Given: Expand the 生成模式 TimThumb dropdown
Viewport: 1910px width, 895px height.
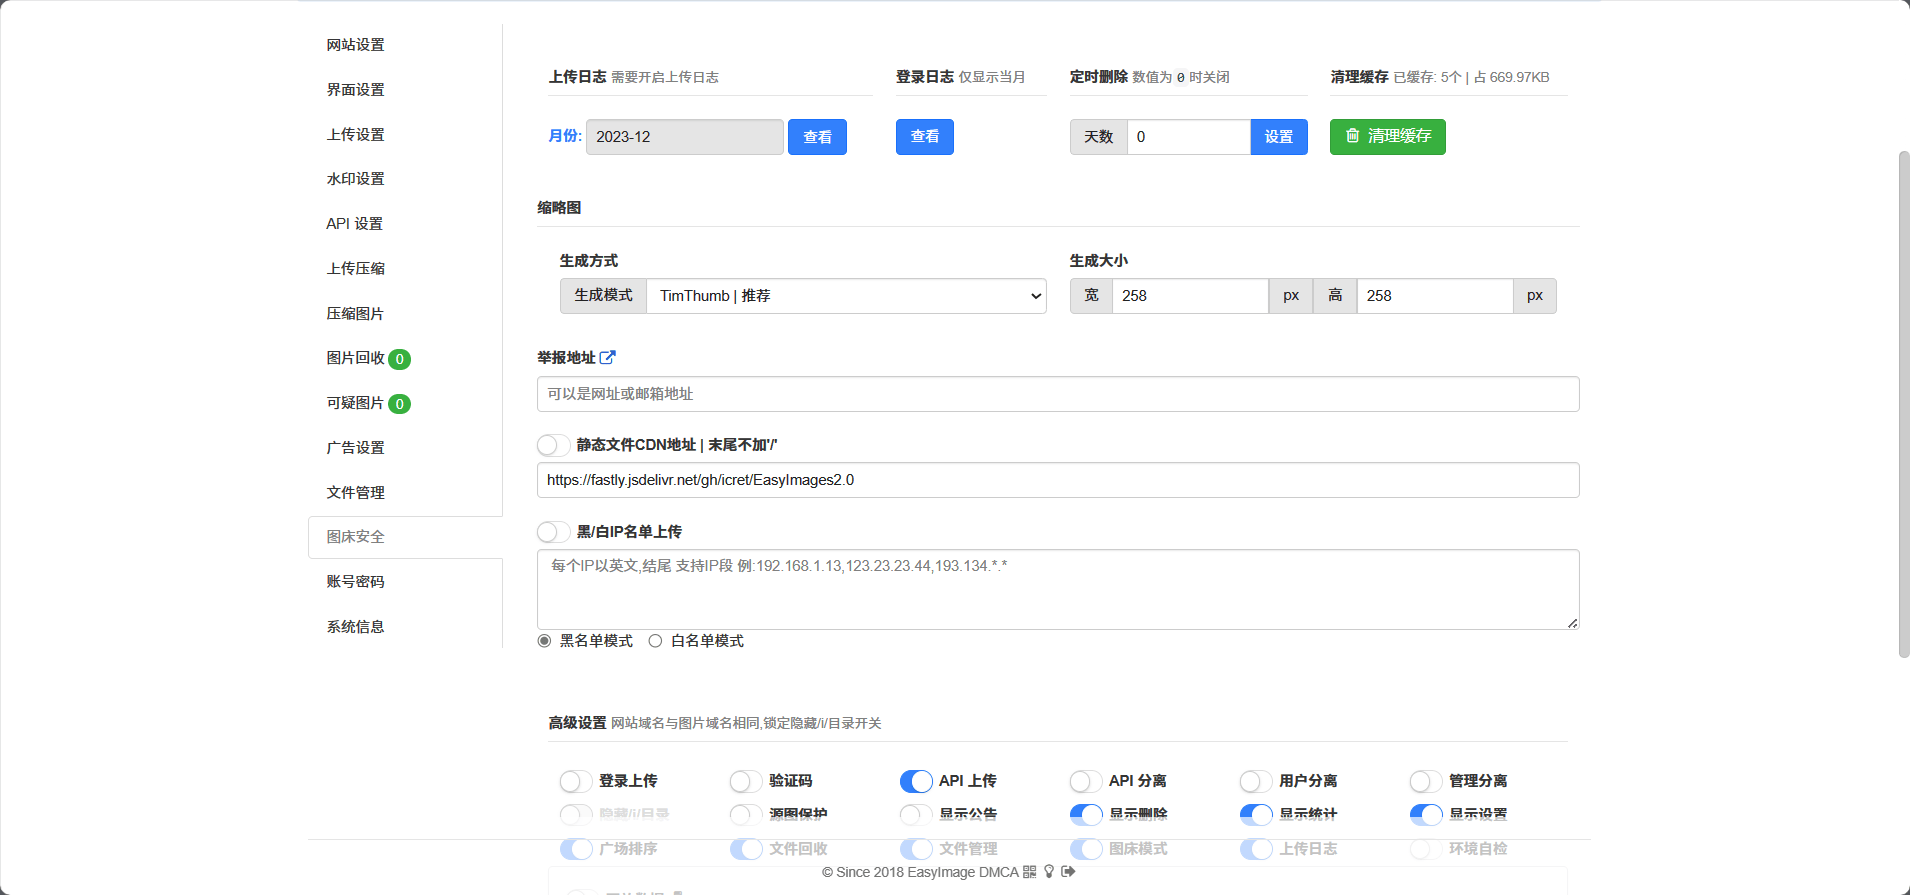Looking at the screenshot, I should pyautogui.click(x=845, y=296).
